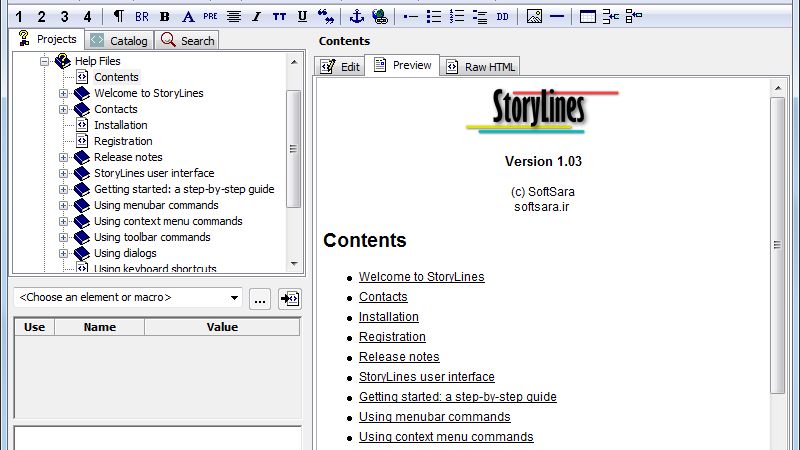Select Installation in project tree
The width and height of the screenshot is (800, 450).
pyautogui.click(x=120, y=125)
